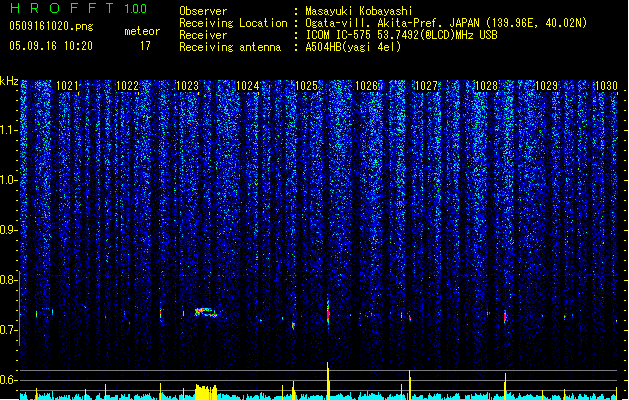Click the HROFFT 1.0.0 title text
Viewport: 629px width, 400px height.
click(79, 8)
